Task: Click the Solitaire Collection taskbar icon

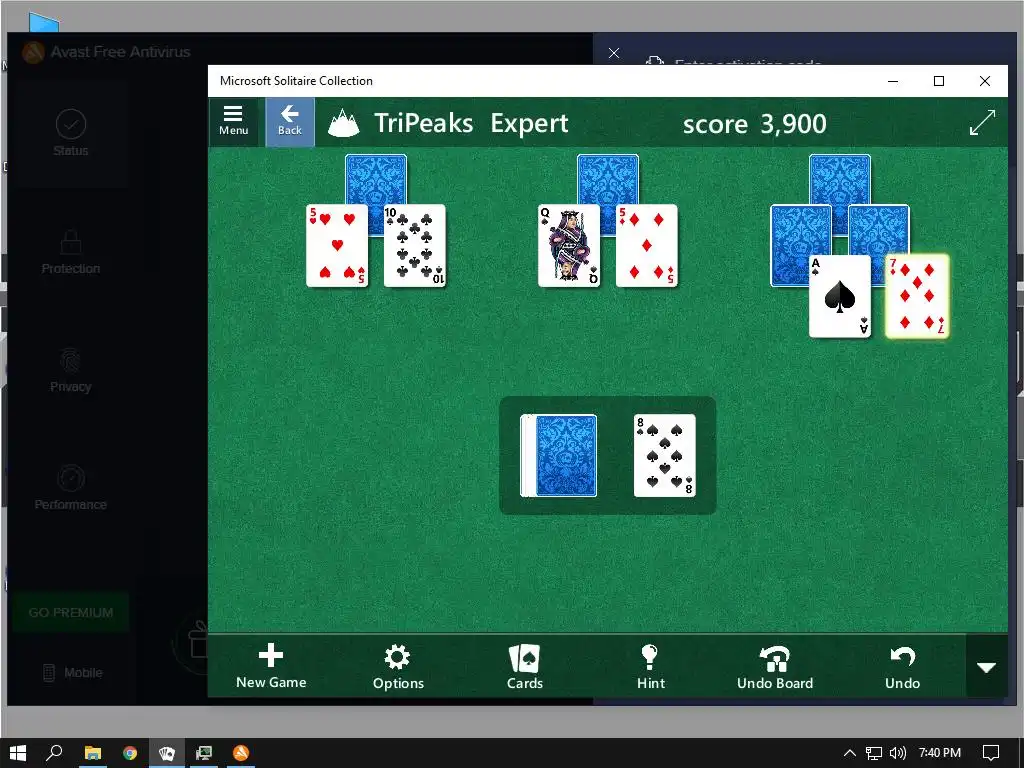Action: pos(167,753)
